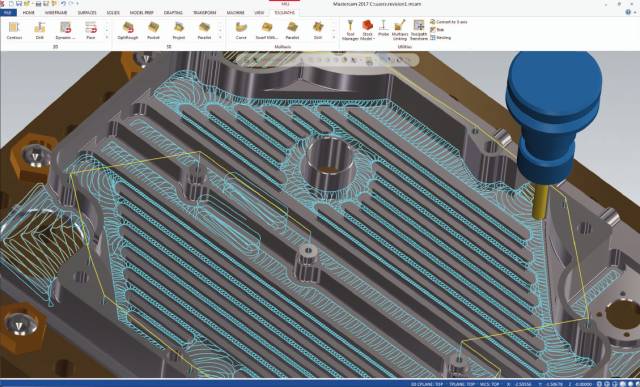640x387 pixels.
Task: Expand the 3D toolpath gallery
Action: pyautogui.click(x=220, y=37)
